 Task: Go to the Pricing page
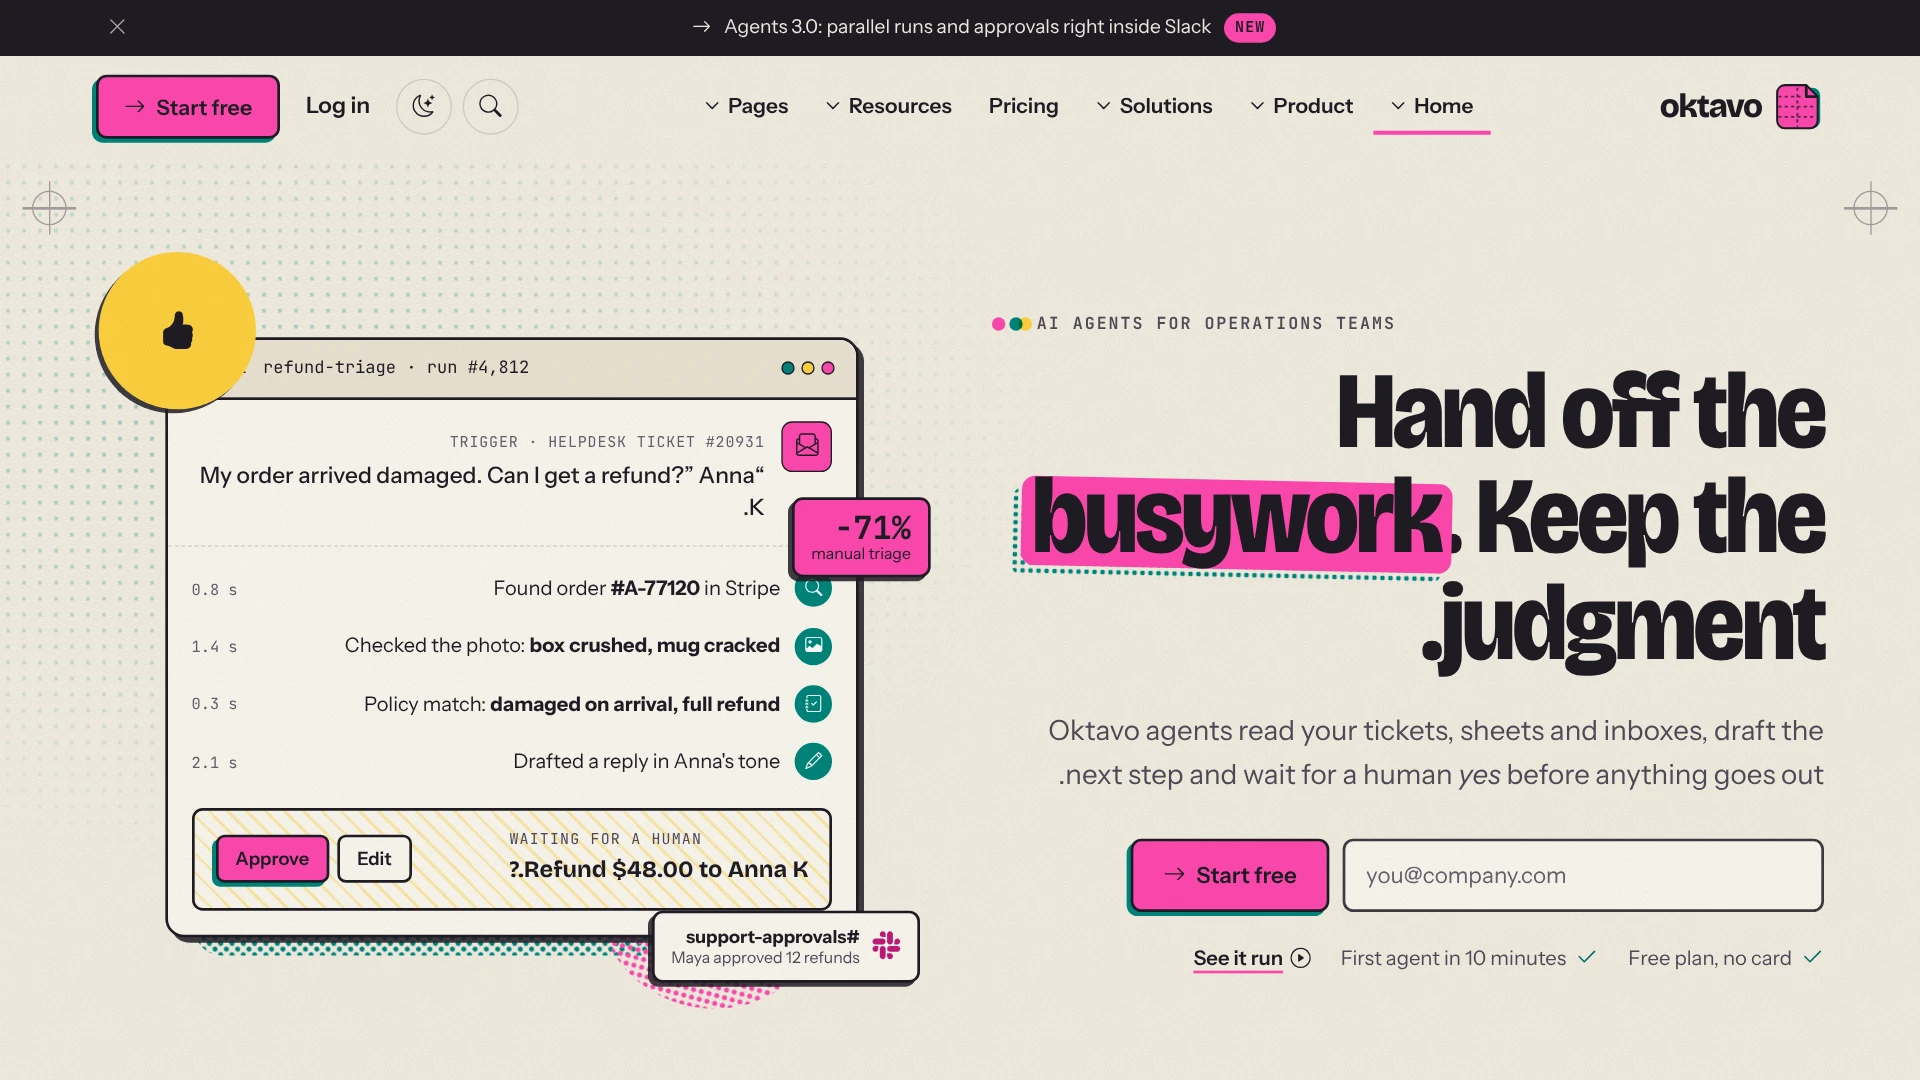tap(1023, 106)
